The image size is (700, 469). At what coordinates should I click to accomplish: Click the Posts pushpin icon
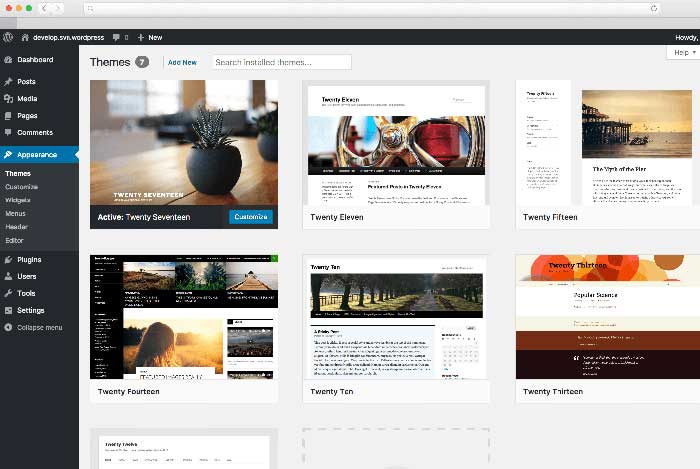[8, 82]
